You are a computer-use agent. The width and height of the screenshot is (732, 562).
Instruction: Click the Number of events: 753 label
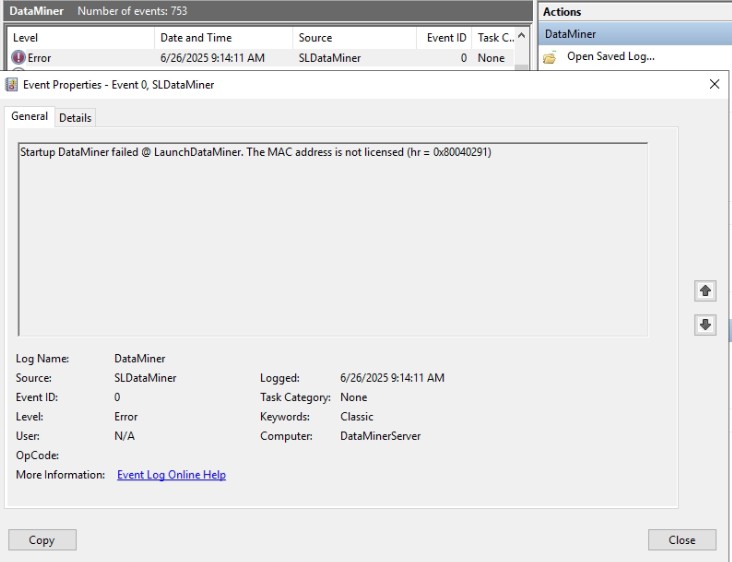[x=132, y=11]
